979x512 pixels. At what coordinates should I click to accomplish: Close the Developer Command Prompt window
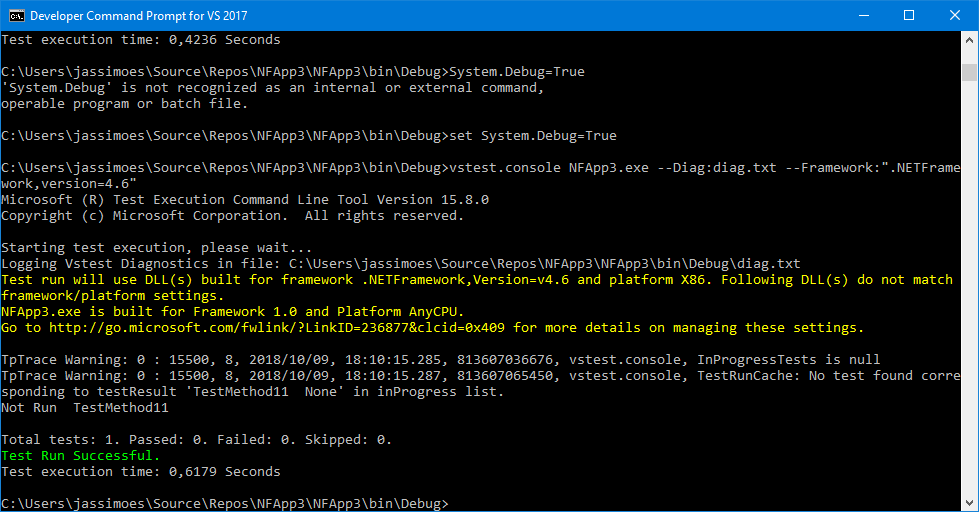click(x=955, y=16)
